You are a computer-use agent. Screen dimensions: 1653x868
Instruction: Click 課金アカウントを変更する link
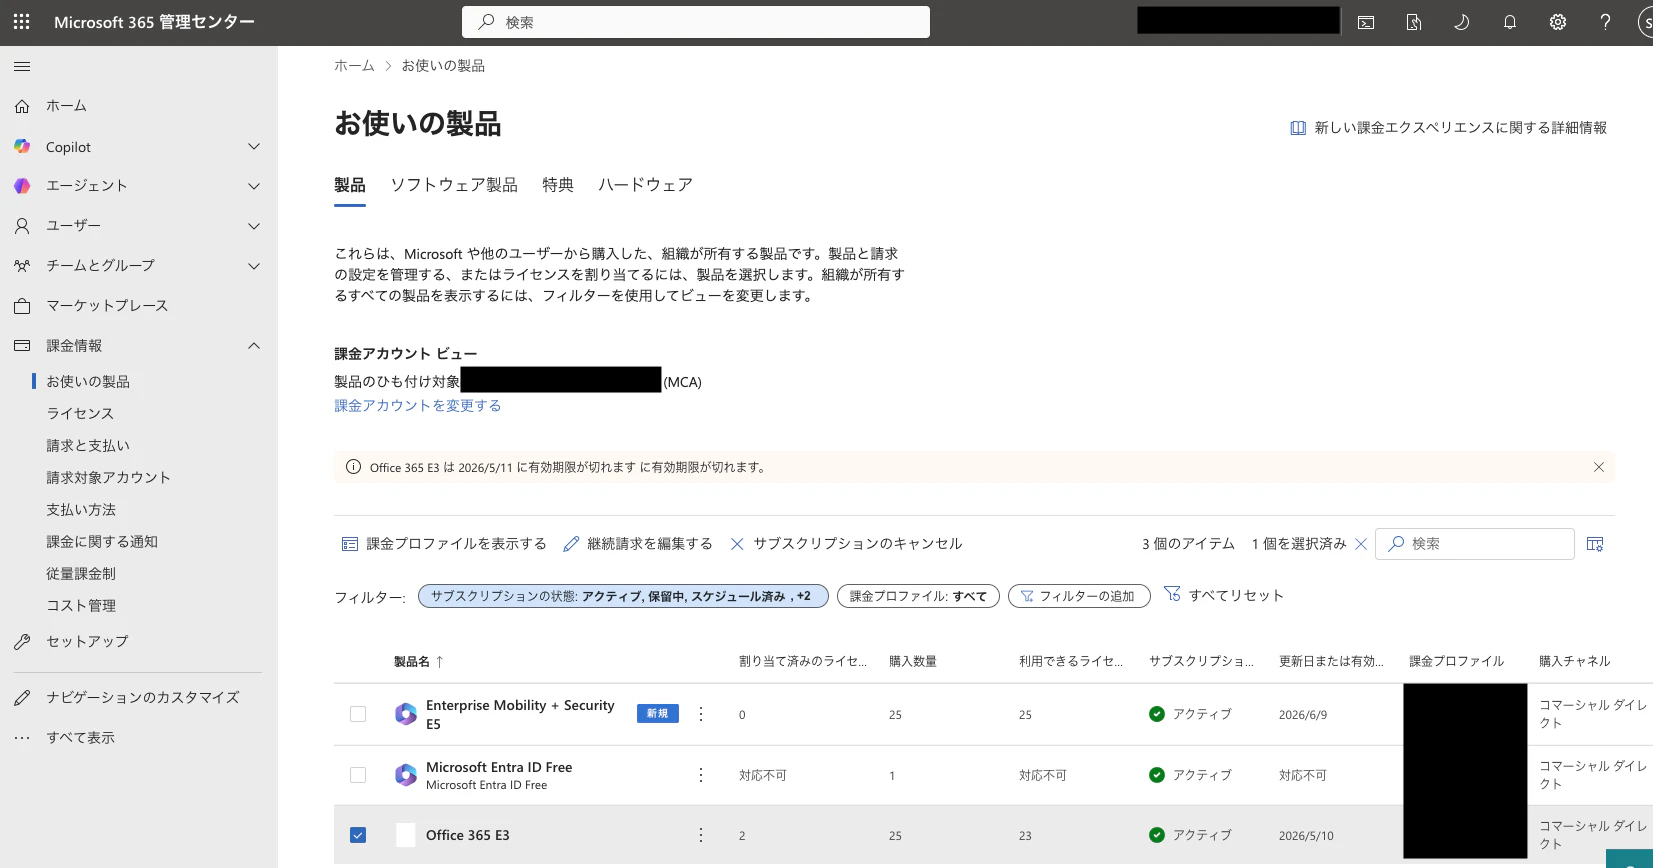pos(418,406)
